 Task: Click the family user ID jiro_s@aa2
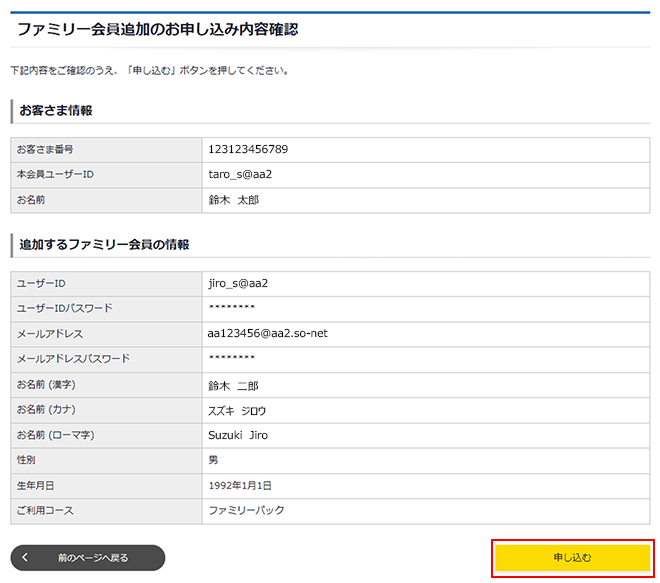tap(238, 283)
